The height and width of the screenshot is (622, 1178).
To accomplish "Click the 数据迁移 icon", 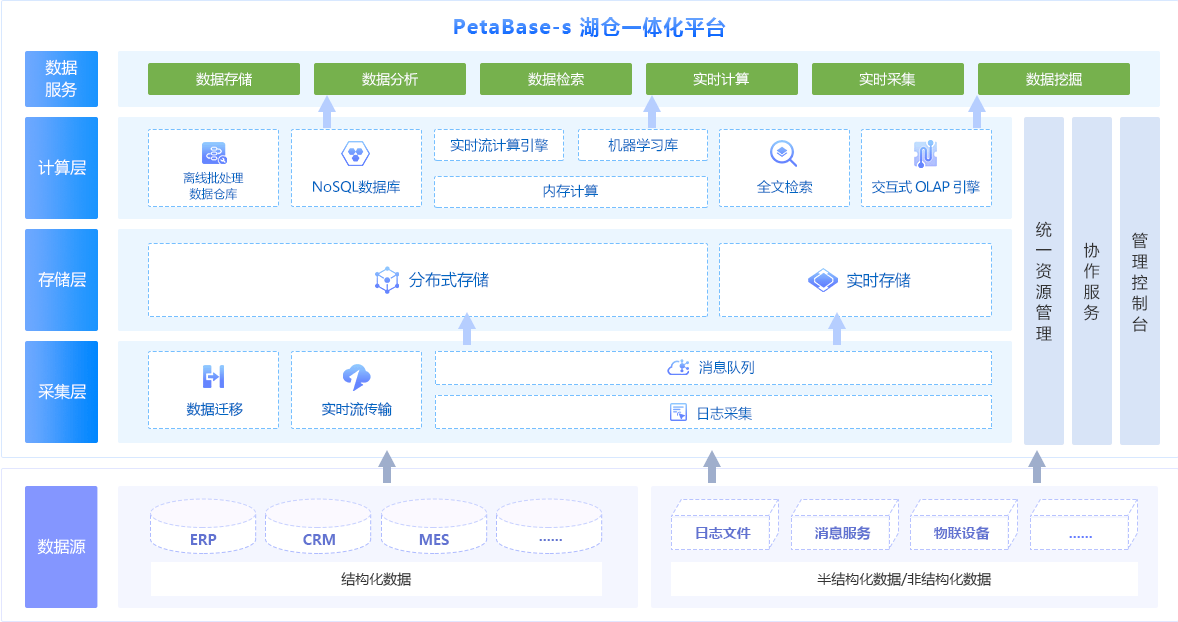I will coord(213,377).
